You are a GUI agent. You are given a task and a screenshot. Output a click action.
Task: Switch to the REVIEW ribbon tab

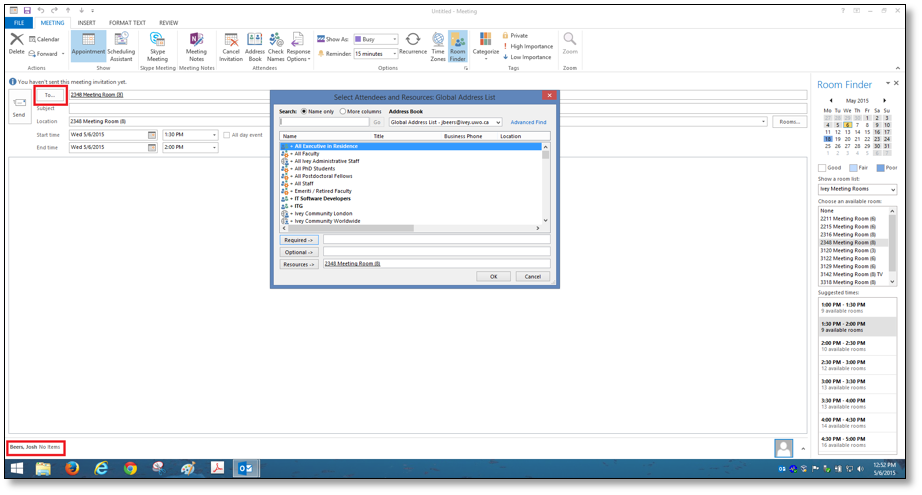168,23
